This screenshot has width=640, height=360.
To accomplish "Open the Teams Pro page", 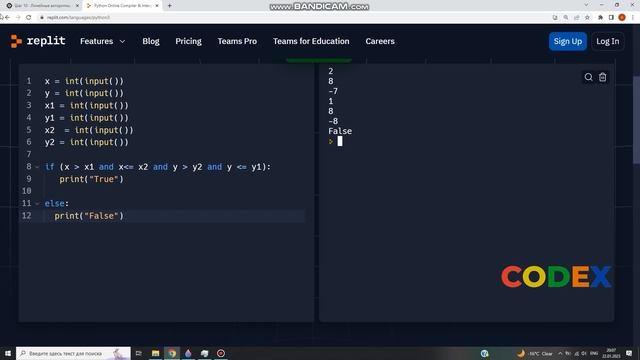I will [x=237, y=41].
